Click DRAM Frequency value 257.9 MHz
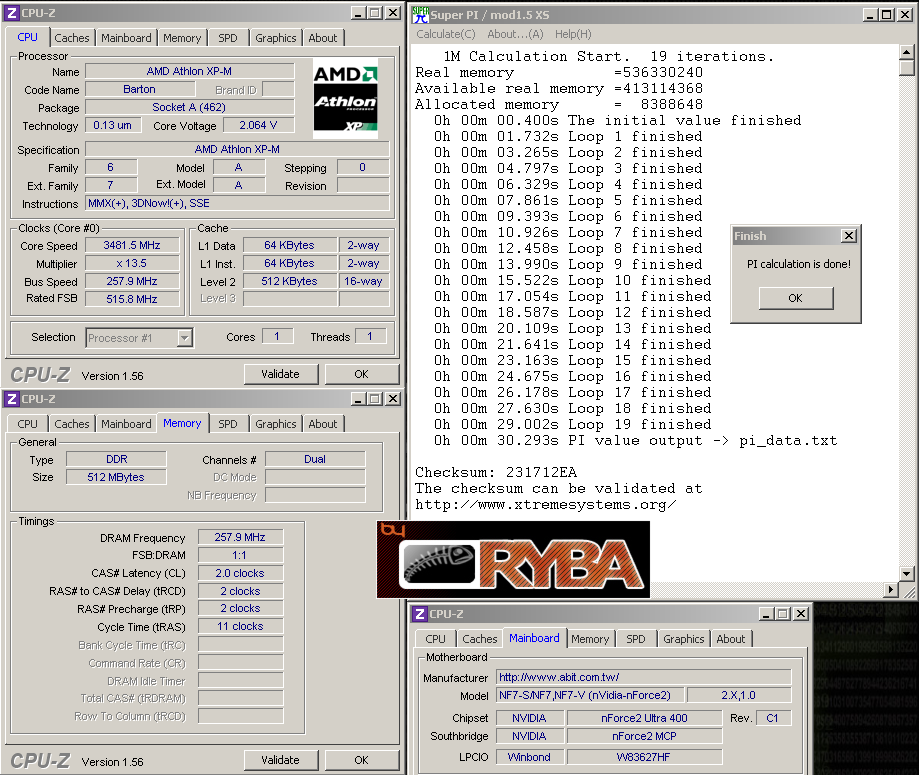The width and height of the screenshot is (919, 775). pos(240,537)
